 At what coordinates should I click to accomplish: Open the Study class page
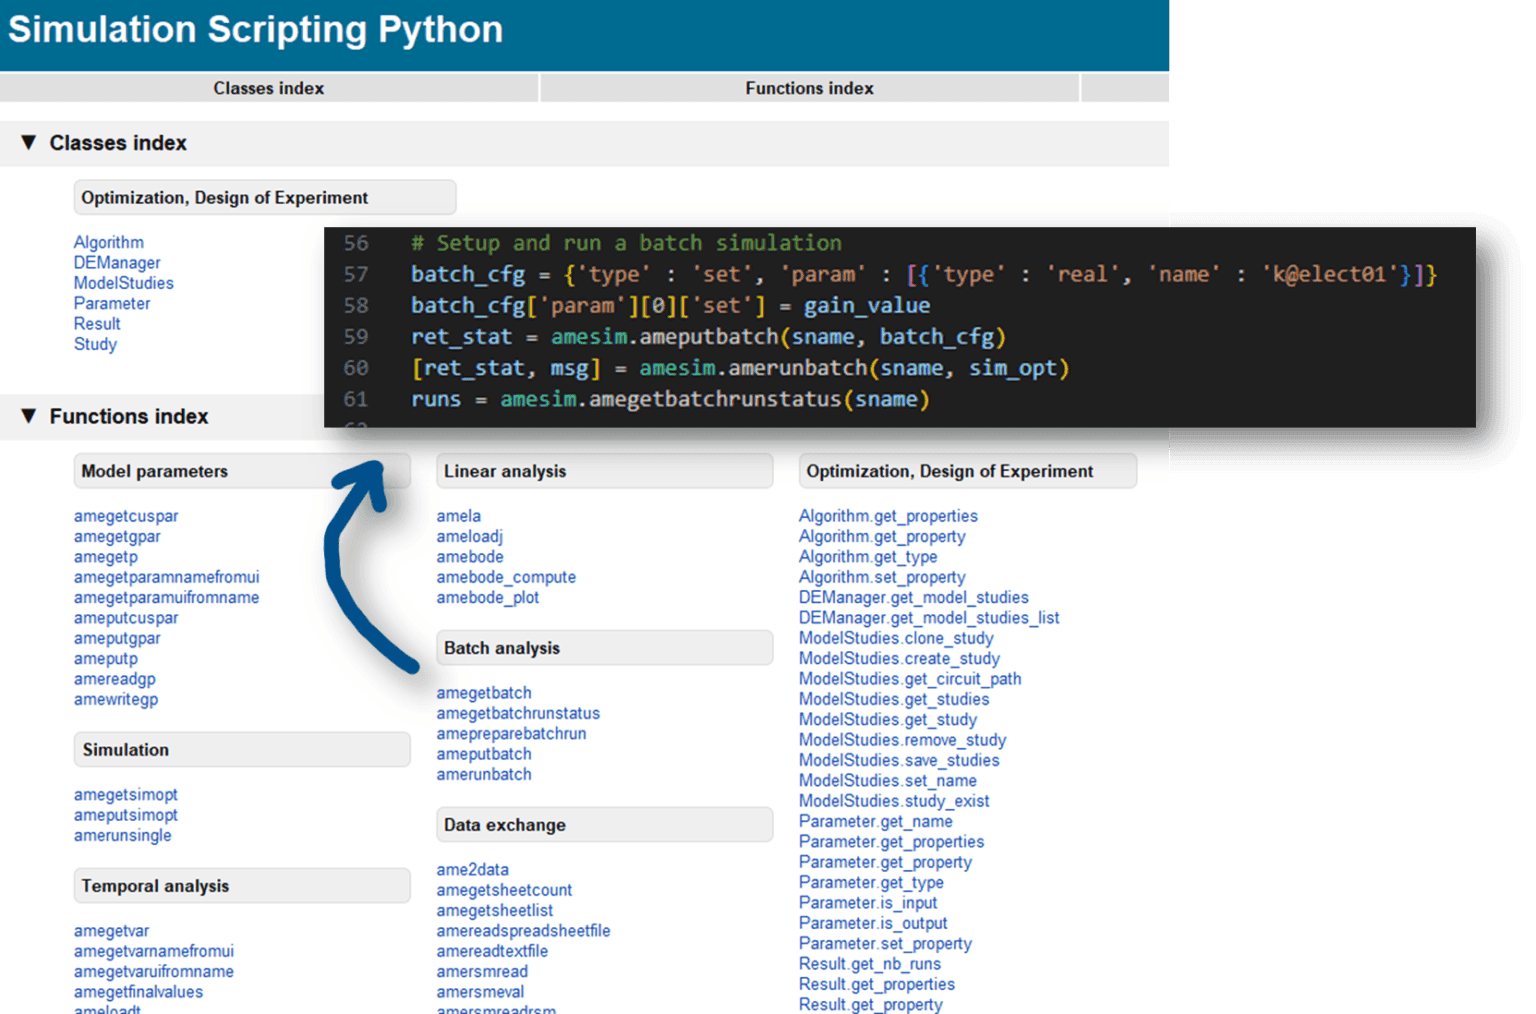95,344
